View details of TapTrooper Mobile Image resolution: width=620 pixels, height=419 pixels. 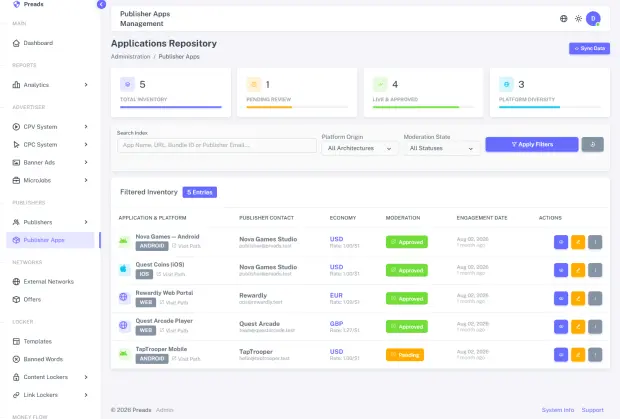(561, 355)
